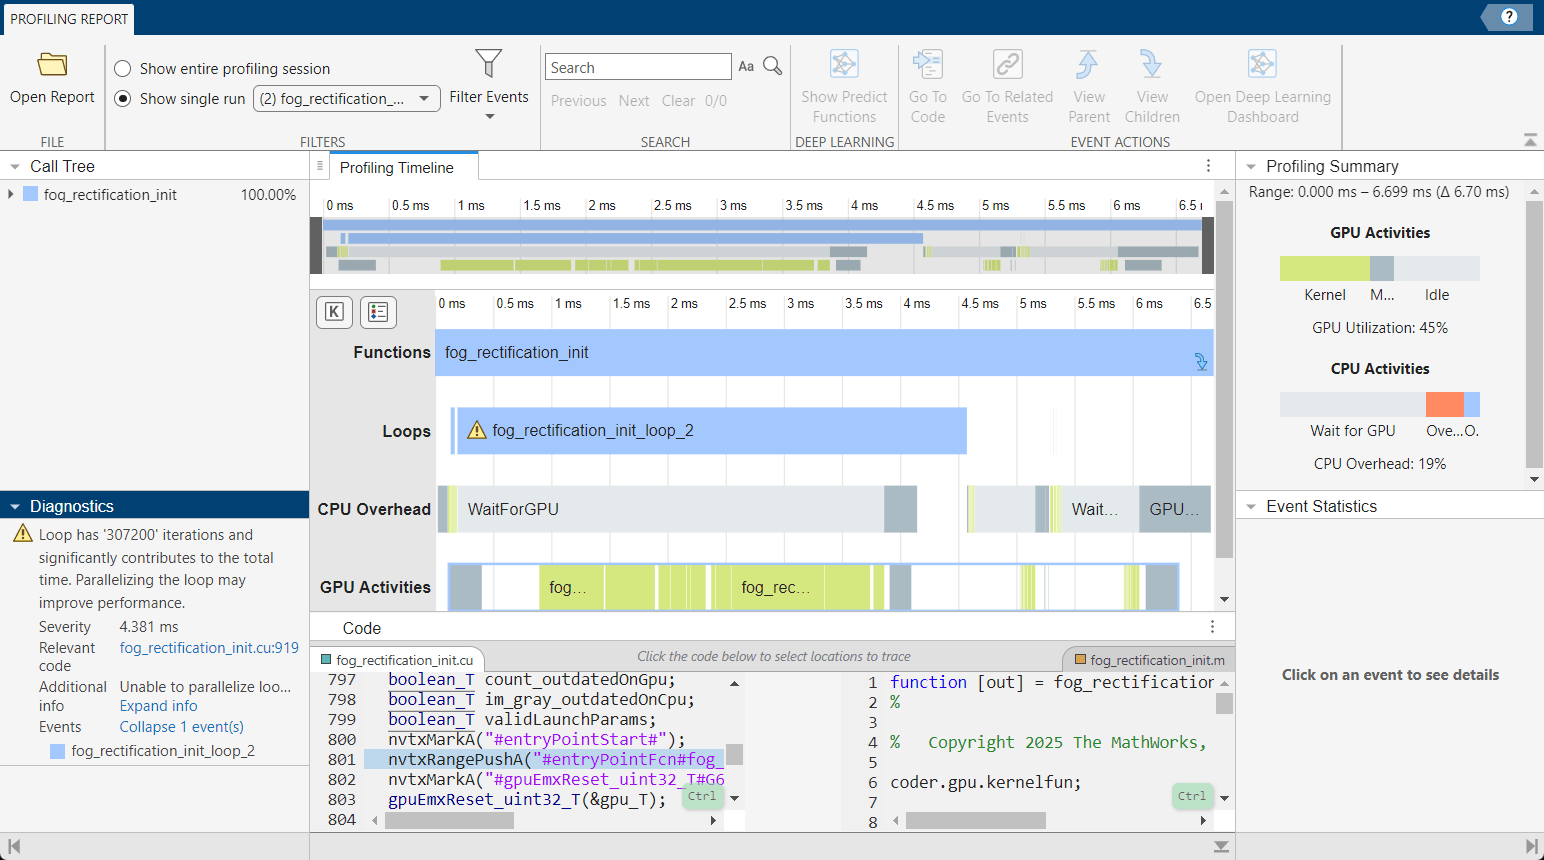Click the GPU overhead block in CPU Overhead row

1175,509
